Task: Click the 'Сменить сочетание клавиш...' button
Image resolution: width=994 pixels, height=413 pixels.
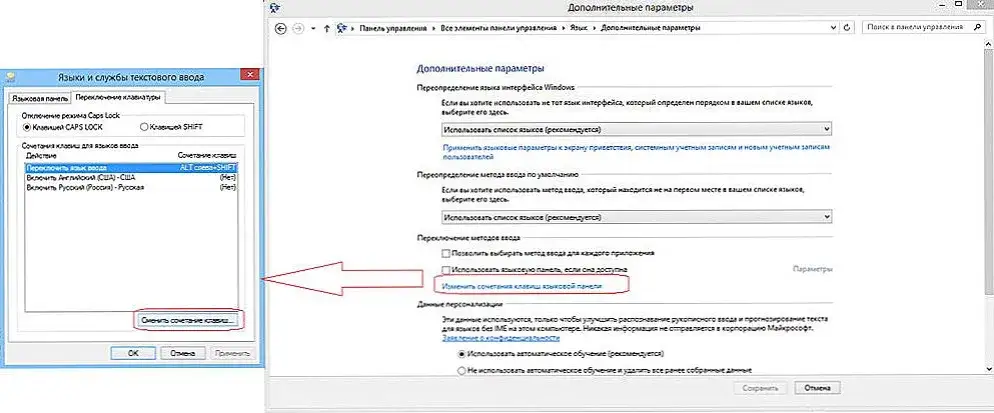Action: tap(189, 320)
